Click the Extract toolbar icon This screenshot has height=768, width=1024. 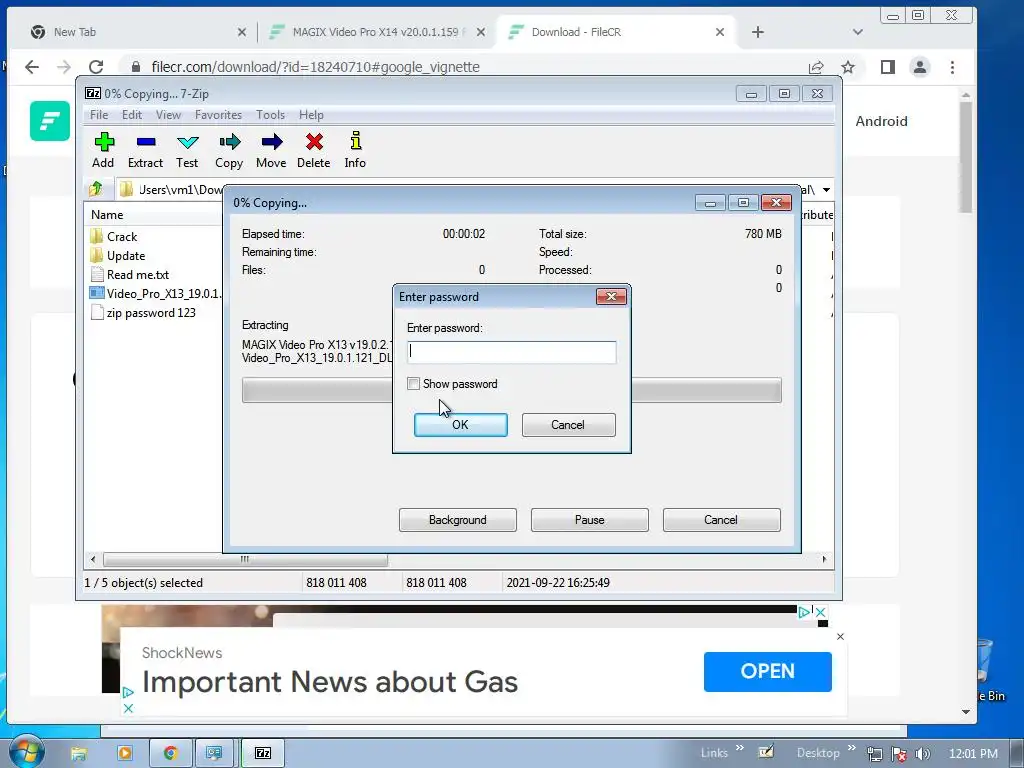(x=145, y=150)
